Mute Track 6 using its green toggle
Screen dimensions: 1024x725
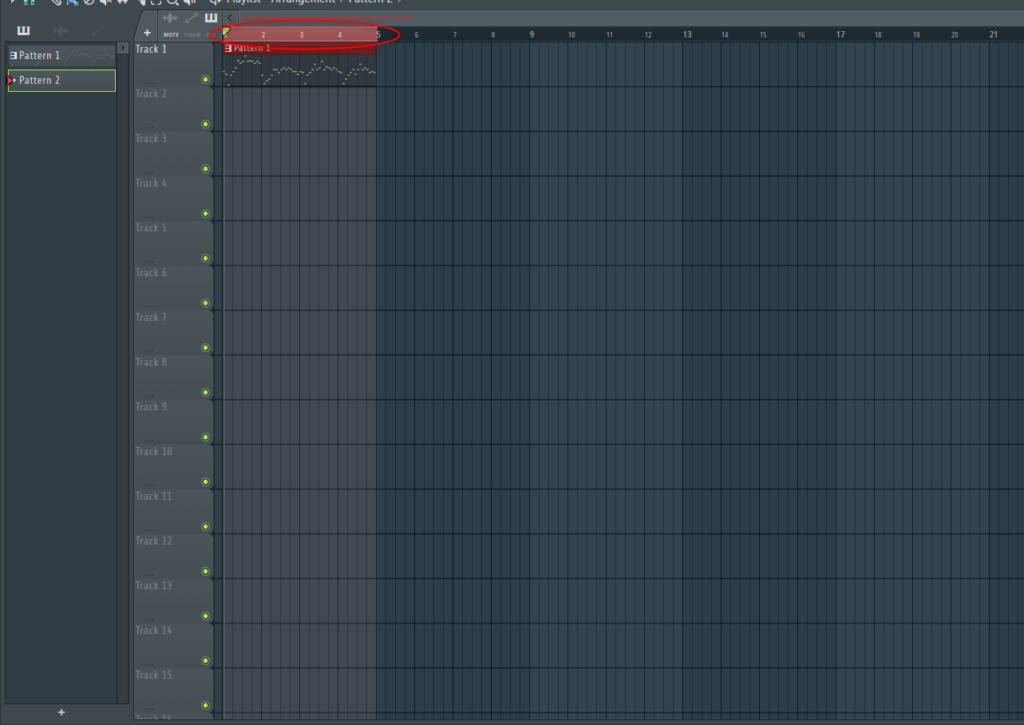(x=205, y=303)
